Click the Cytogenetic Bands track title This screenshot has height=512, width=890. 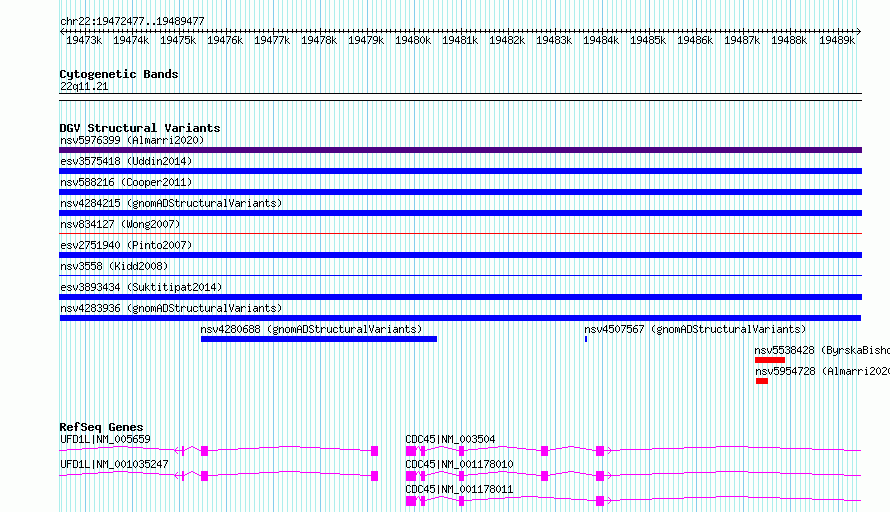(119, 74)
